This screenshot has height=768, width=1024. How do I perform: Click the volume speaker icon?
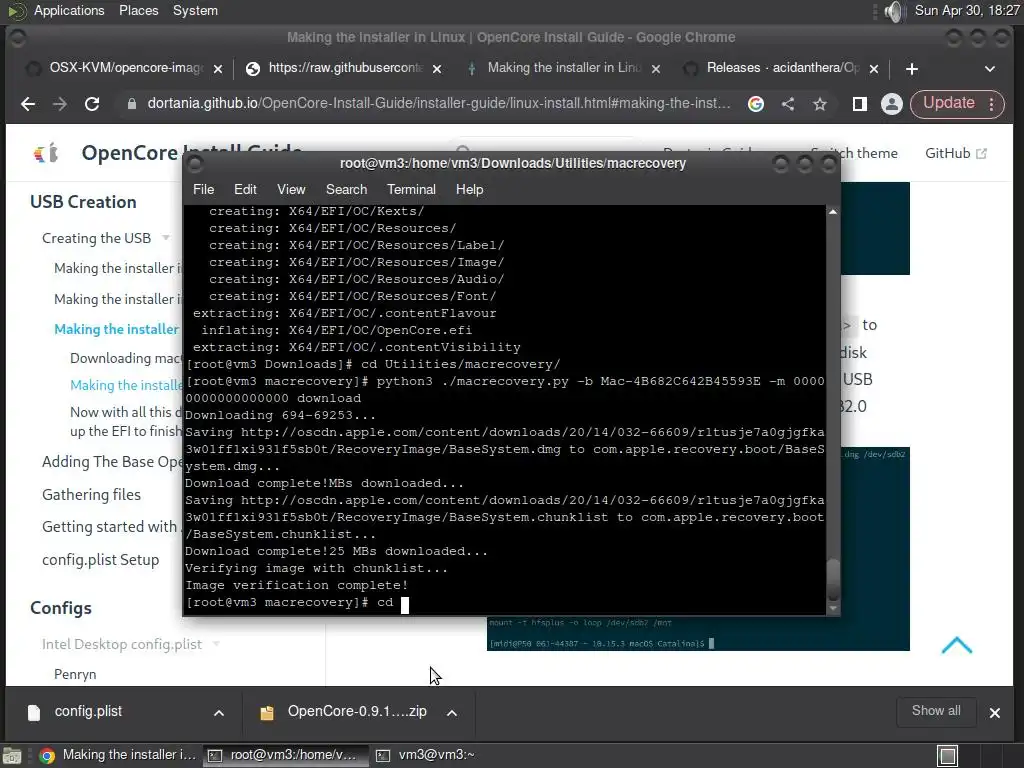pyautogui.click(x=893, y=11)
